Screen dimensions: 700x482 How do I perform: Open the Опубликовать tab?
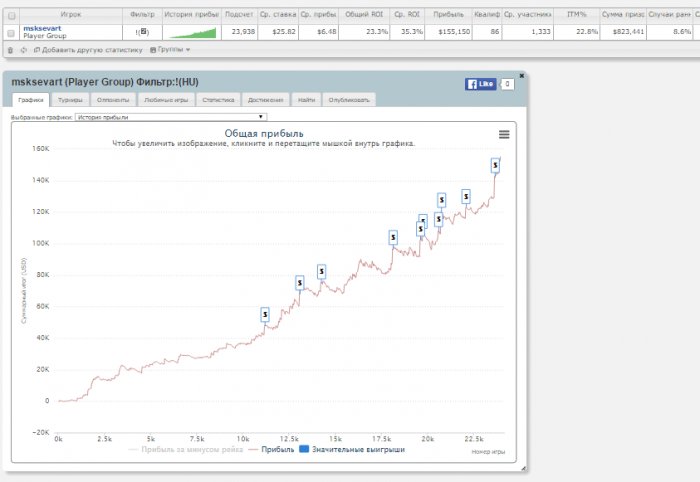tap(349, 100)
